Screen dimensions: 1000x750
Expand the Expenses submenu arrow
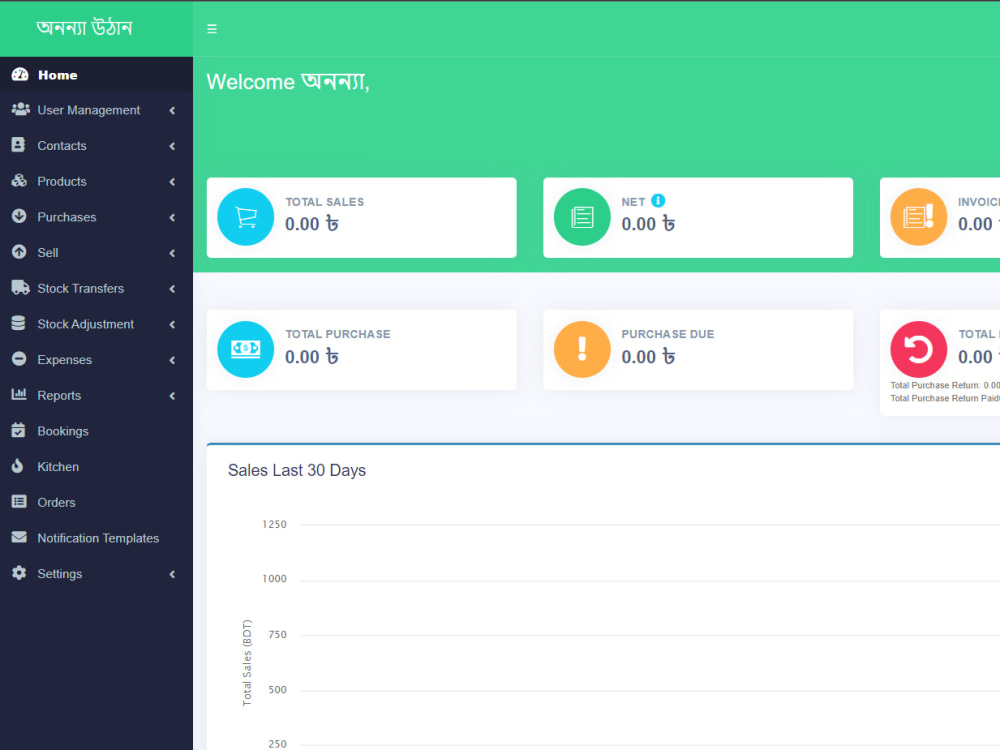pyautogui.click(x=172, y=360)
